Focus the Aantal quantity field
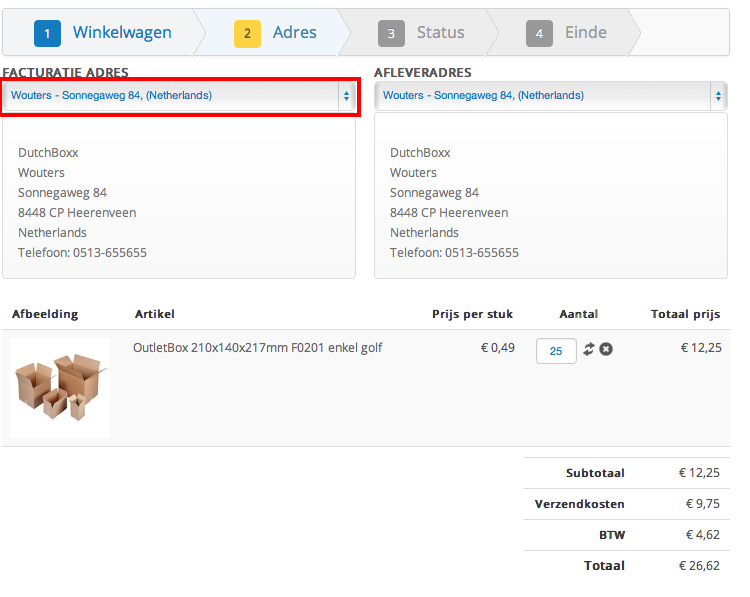 click(x=556, y=351)
